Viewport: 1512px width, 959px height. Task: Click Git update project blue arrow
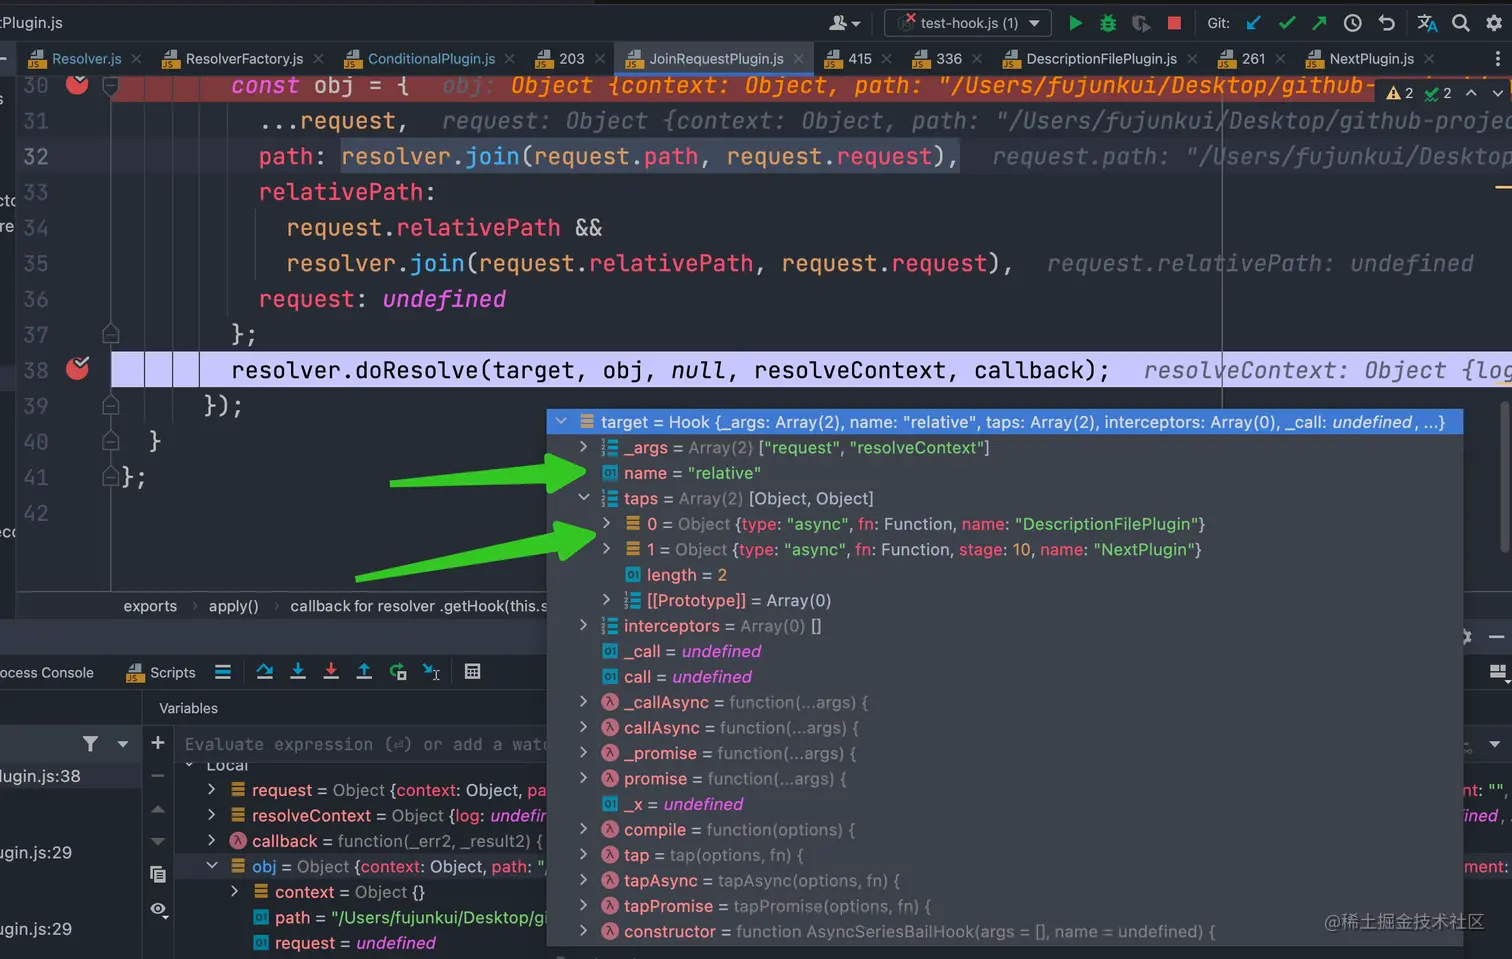[x=1253, y=23]
